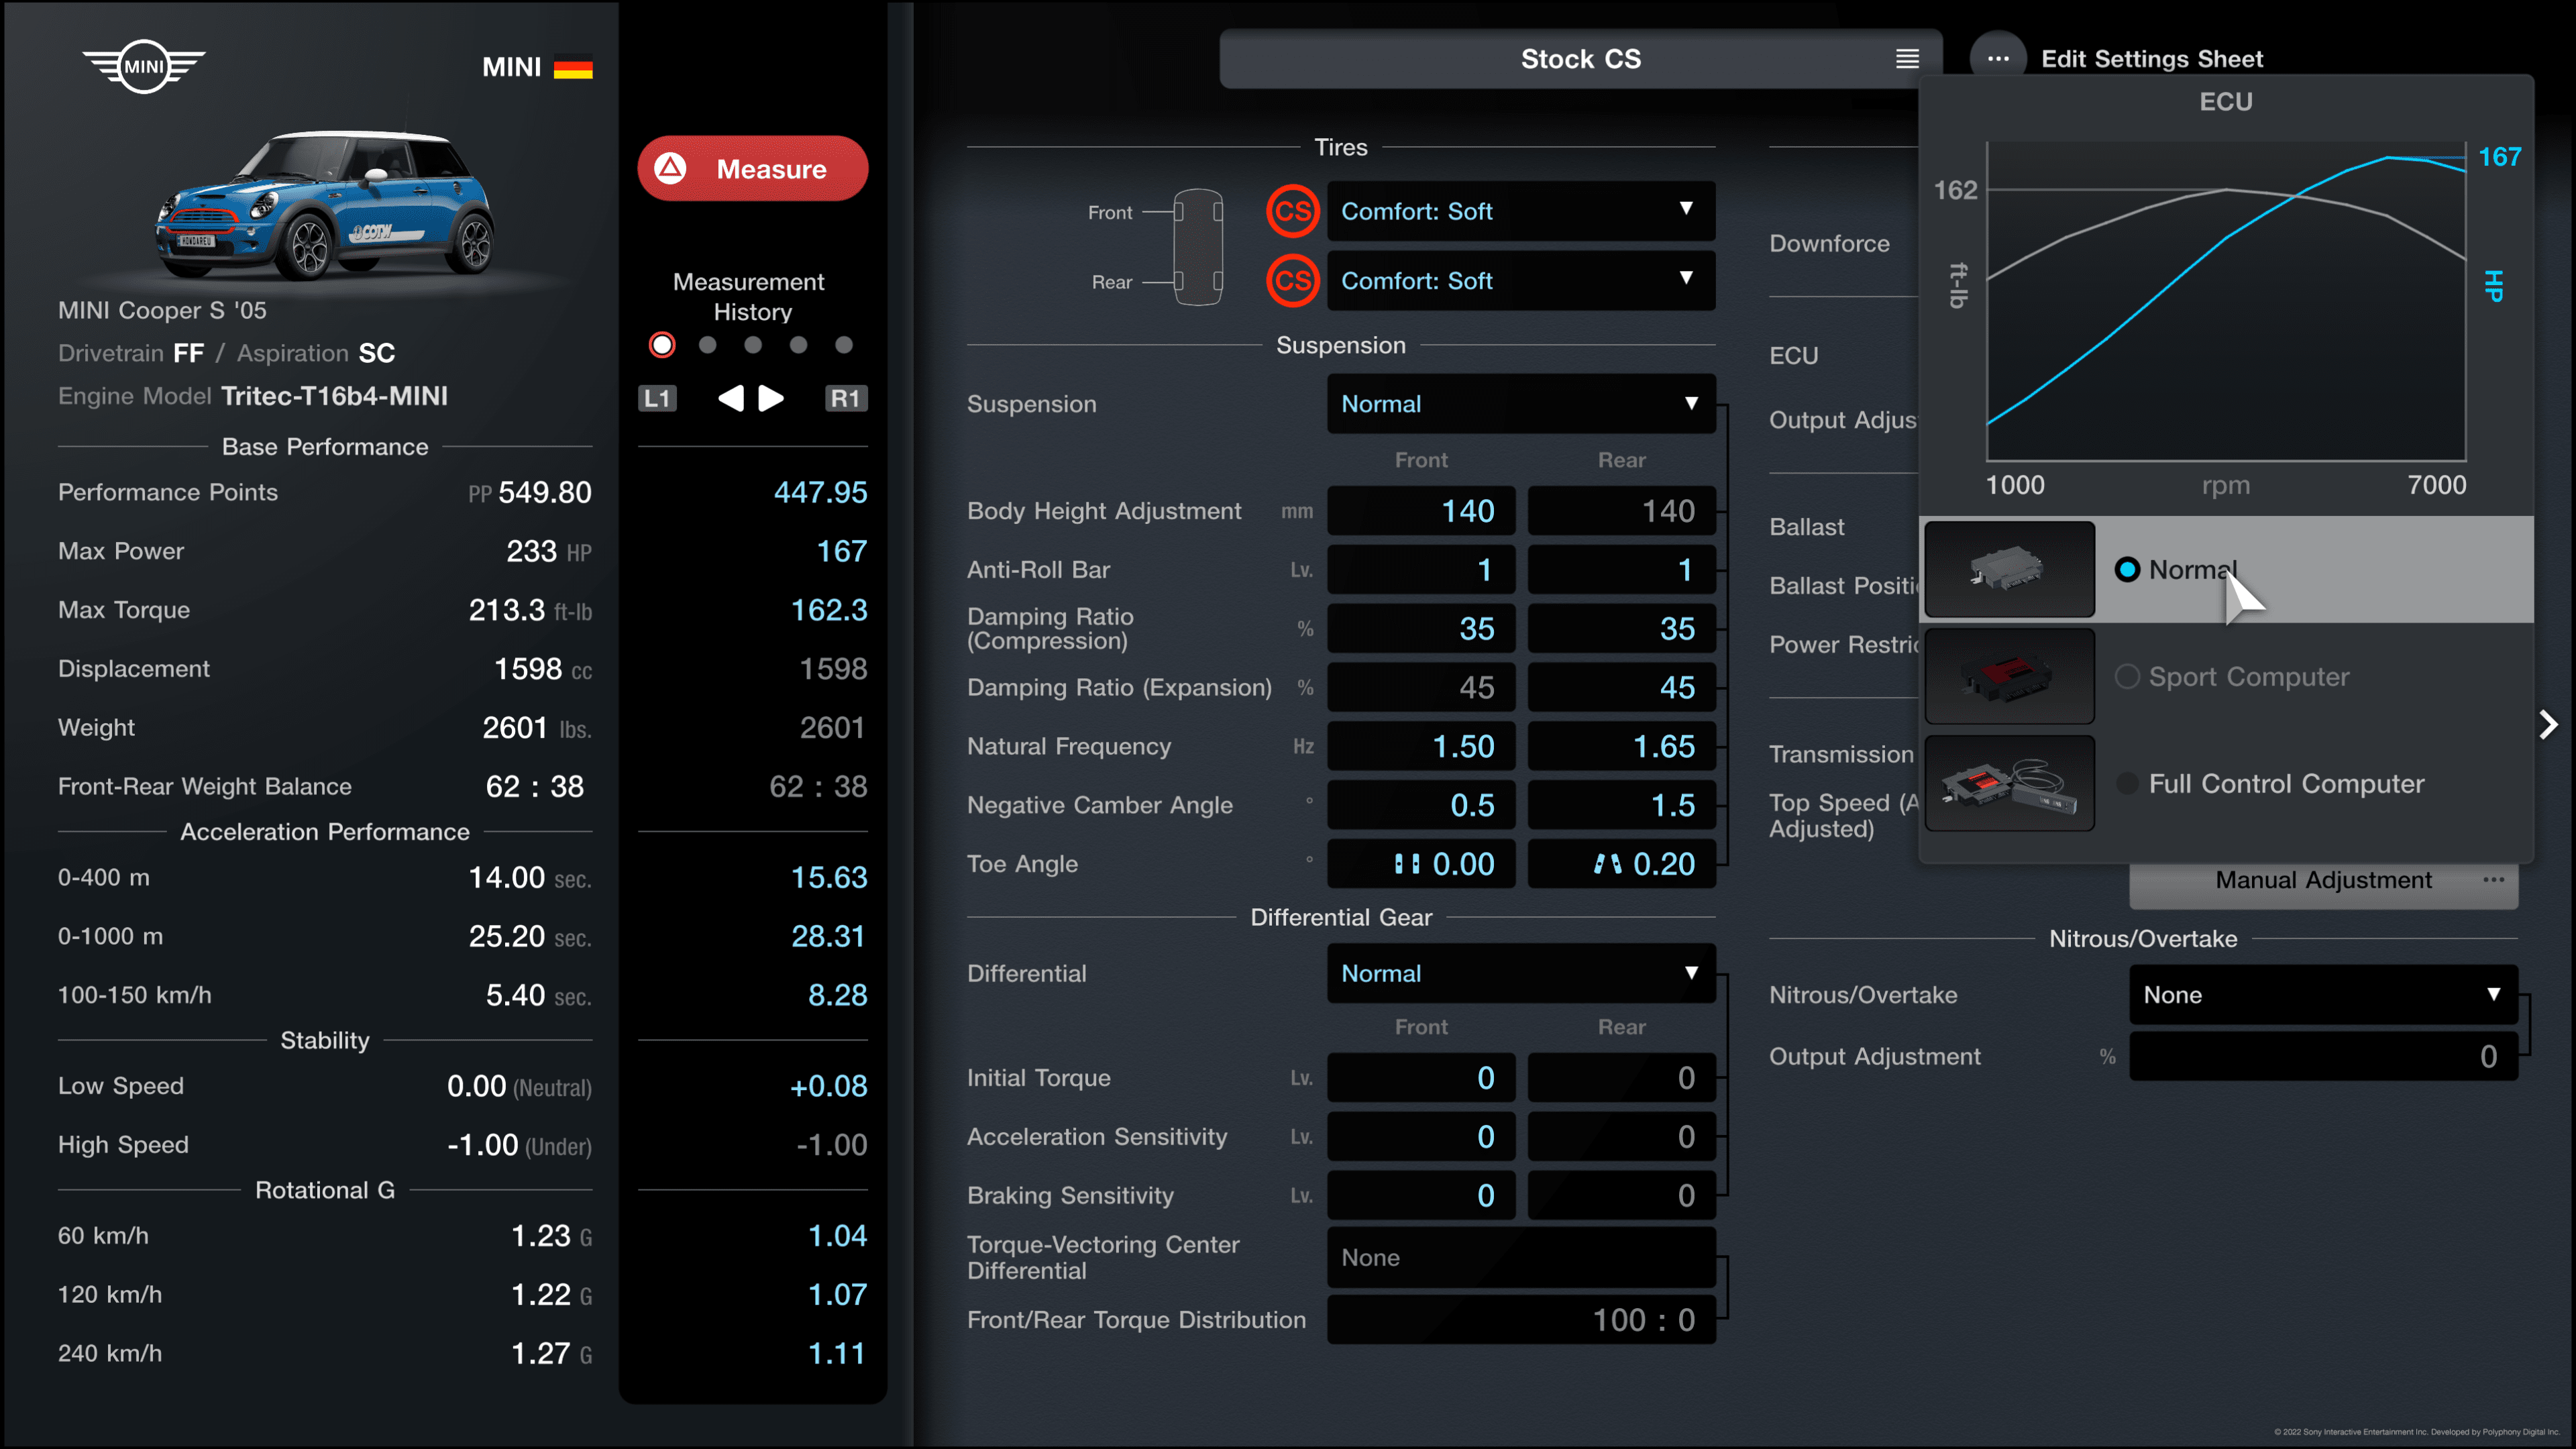Click the Transmission setting label
This screenshot has height=1449, width=2576.
(1840, 755)
